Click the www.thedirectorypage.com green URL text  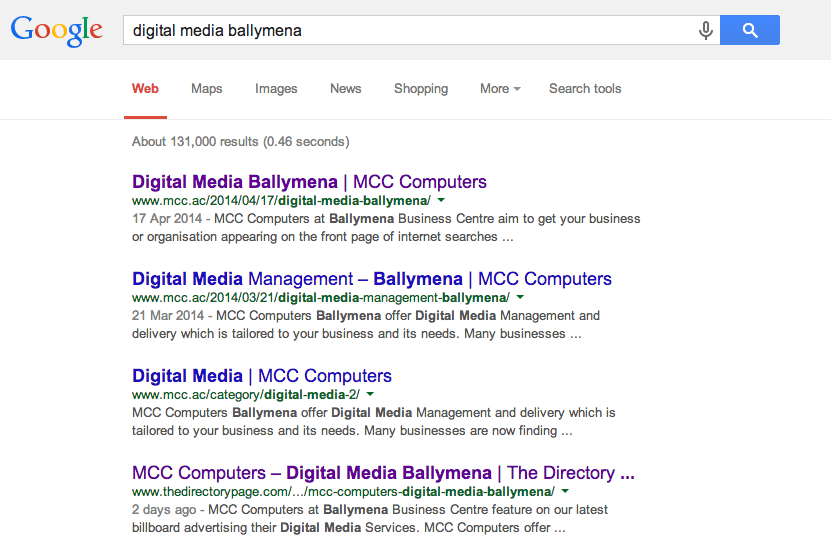click(343, 492)
